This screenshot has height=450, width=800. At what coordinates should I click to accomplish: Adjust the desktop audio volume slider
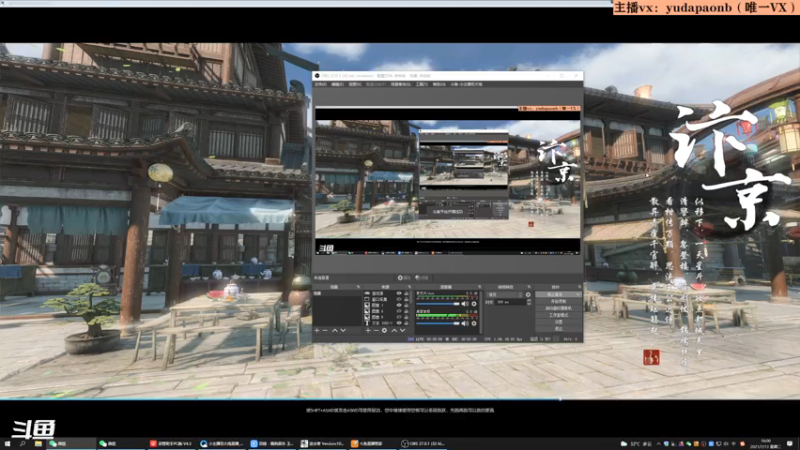[438, 323]
